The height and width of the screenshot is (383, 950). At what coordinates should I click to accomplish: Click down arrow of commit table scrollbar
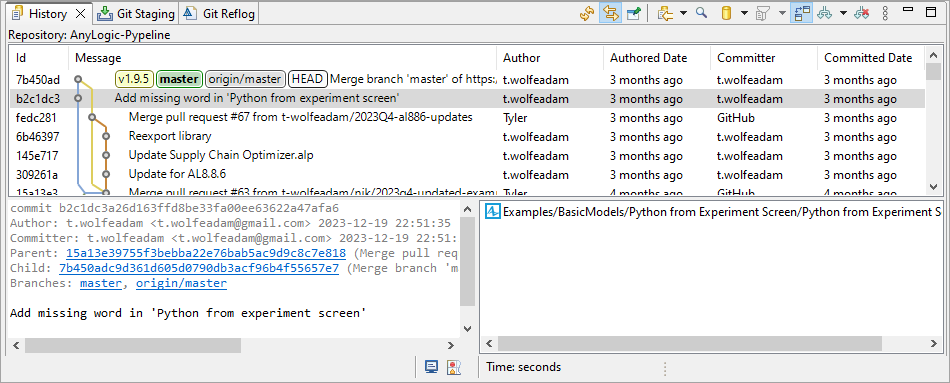click(934, 187)
